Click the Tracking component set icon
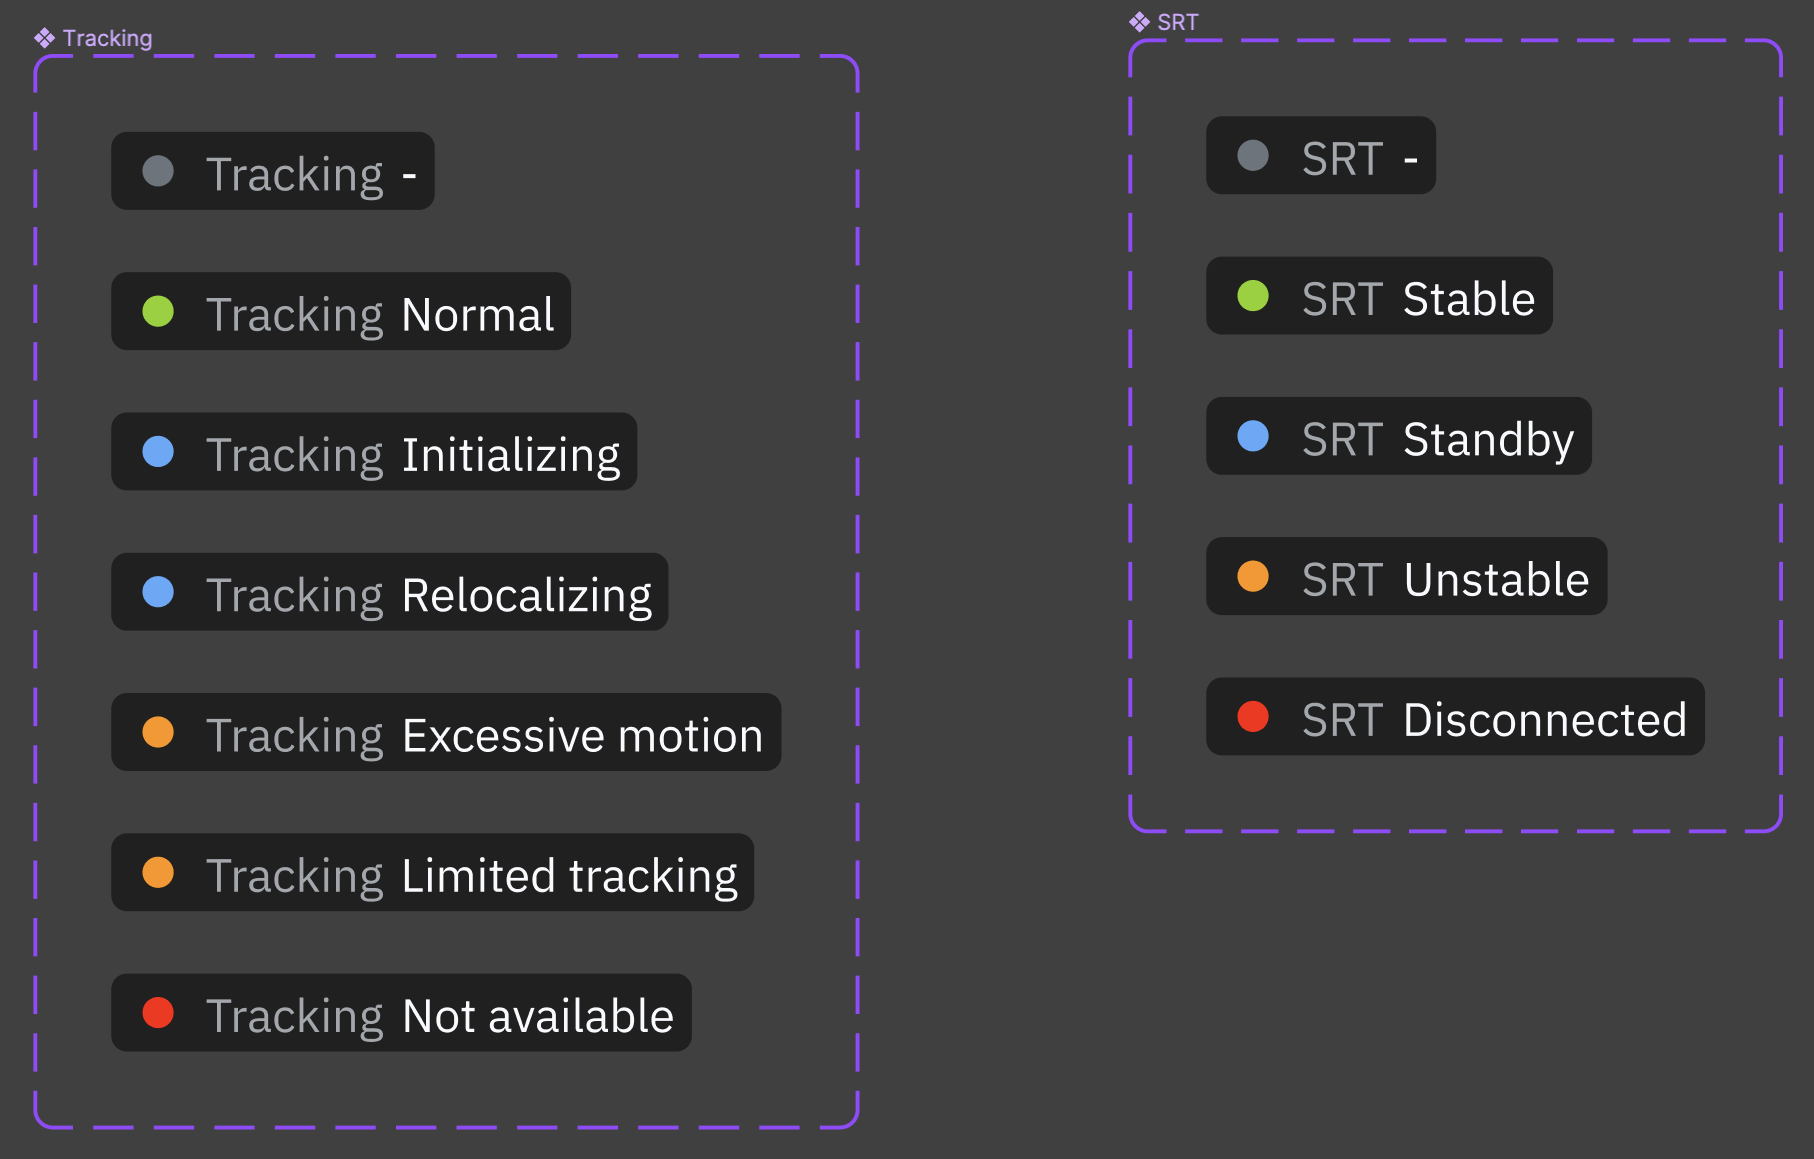The image size is (1814, 1159). point(44,38)
